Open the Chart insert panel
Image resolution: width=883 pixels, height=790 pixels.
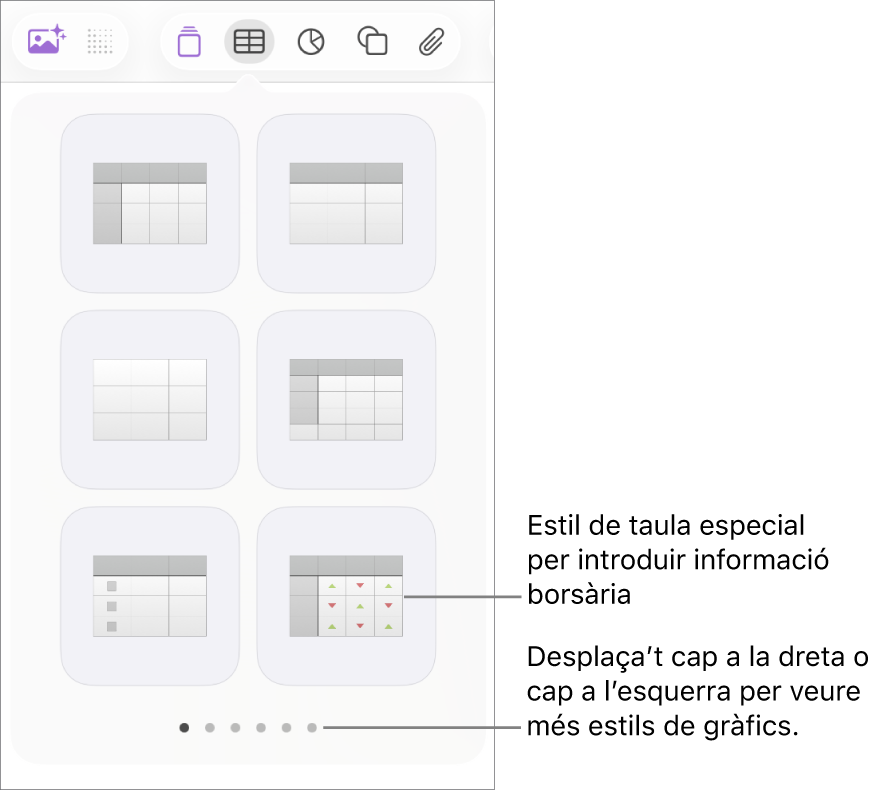click(x=310, y=41)
